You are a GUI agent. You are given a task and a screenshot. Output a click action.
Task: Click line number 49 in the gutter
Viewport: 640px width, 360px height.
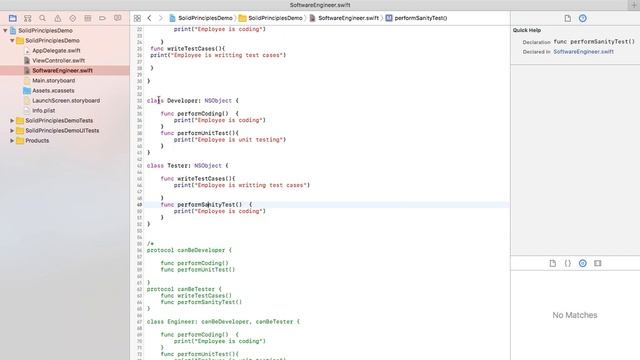click(140, 205)
